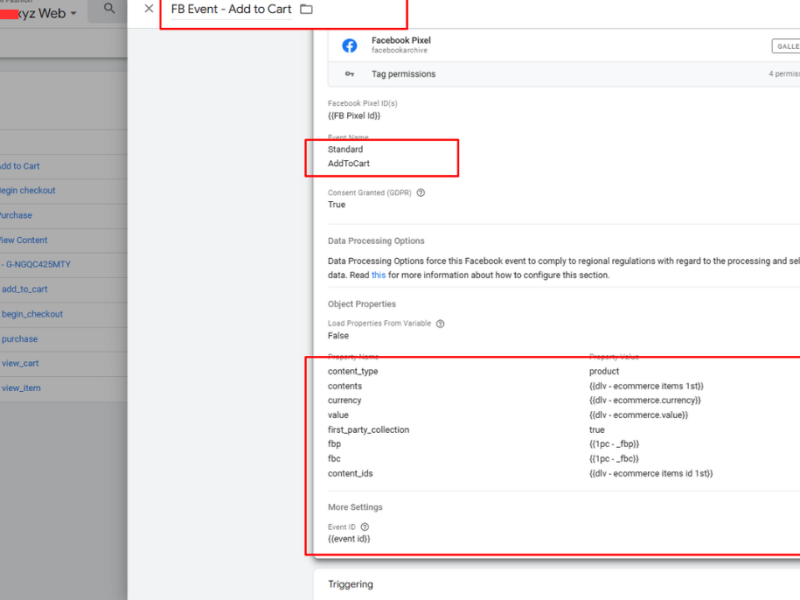Click the "product" property value
This screenshot has width=800, height=600.
(604, 371)
